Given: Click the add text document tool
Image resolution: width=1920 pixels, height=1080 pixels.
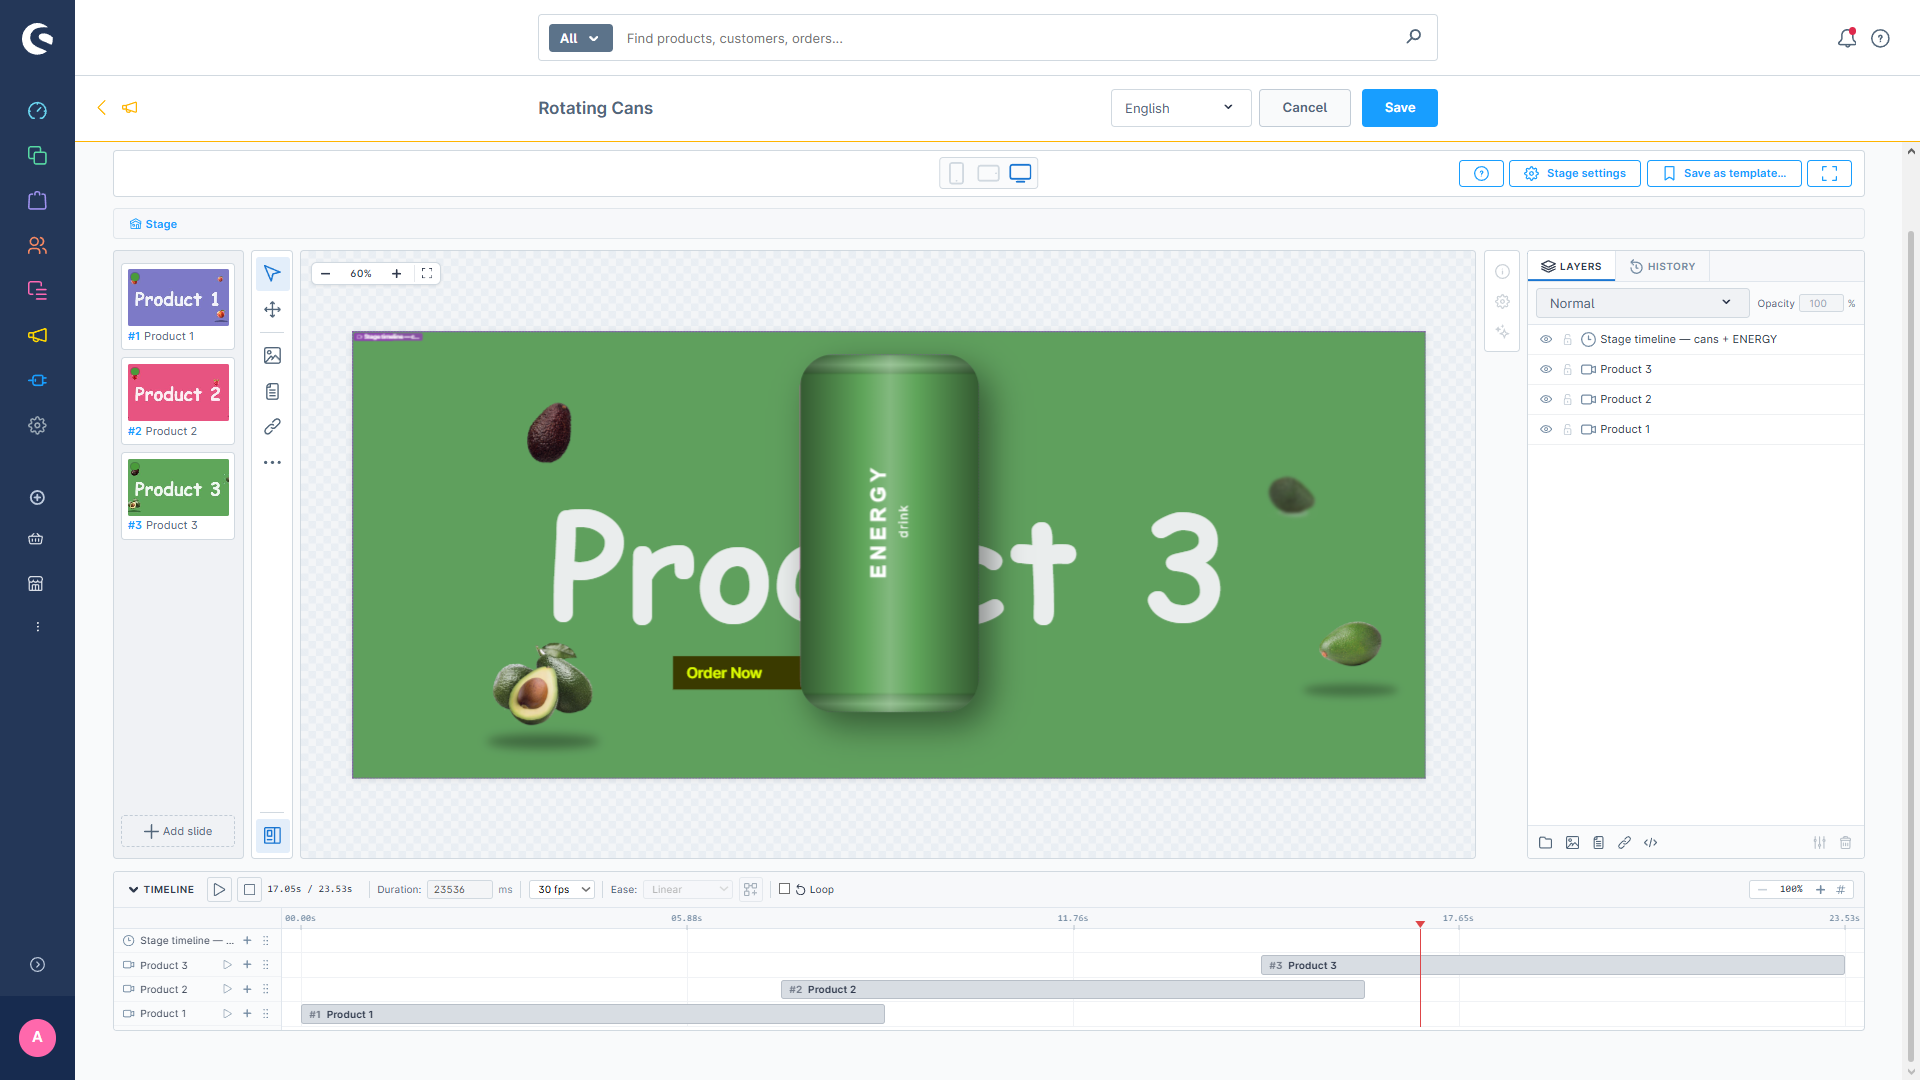Looking at the screenshot, I should coord(272,391).
